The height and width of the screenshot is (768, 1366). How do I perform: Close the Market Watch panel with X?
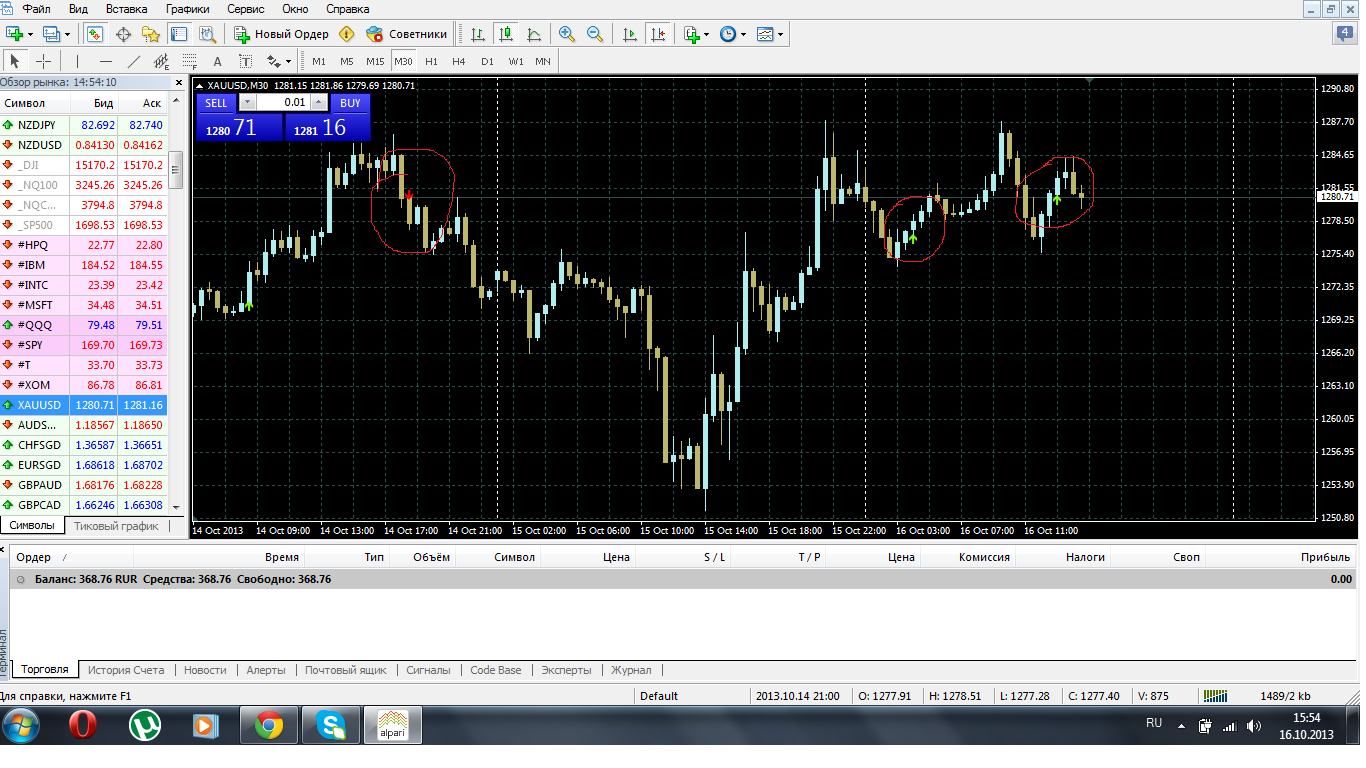[179, 82]
